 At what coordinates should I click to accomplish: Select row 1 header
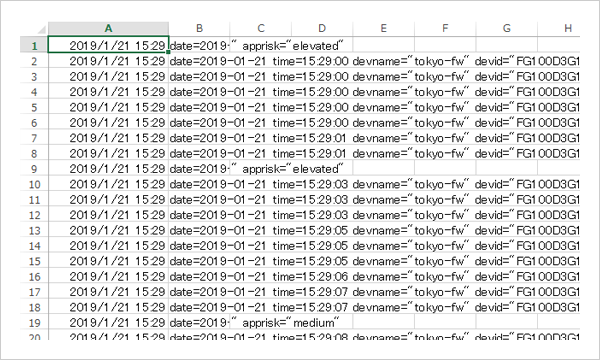(x=34, y=46)
